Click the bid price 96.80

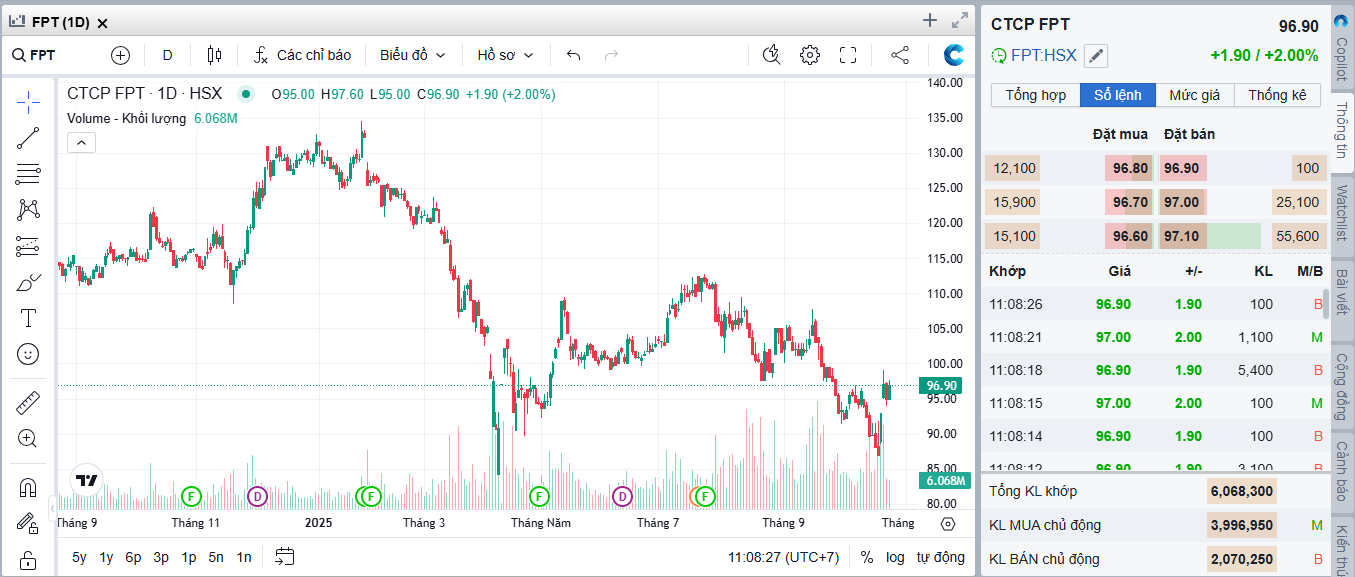pos(1130,169)
